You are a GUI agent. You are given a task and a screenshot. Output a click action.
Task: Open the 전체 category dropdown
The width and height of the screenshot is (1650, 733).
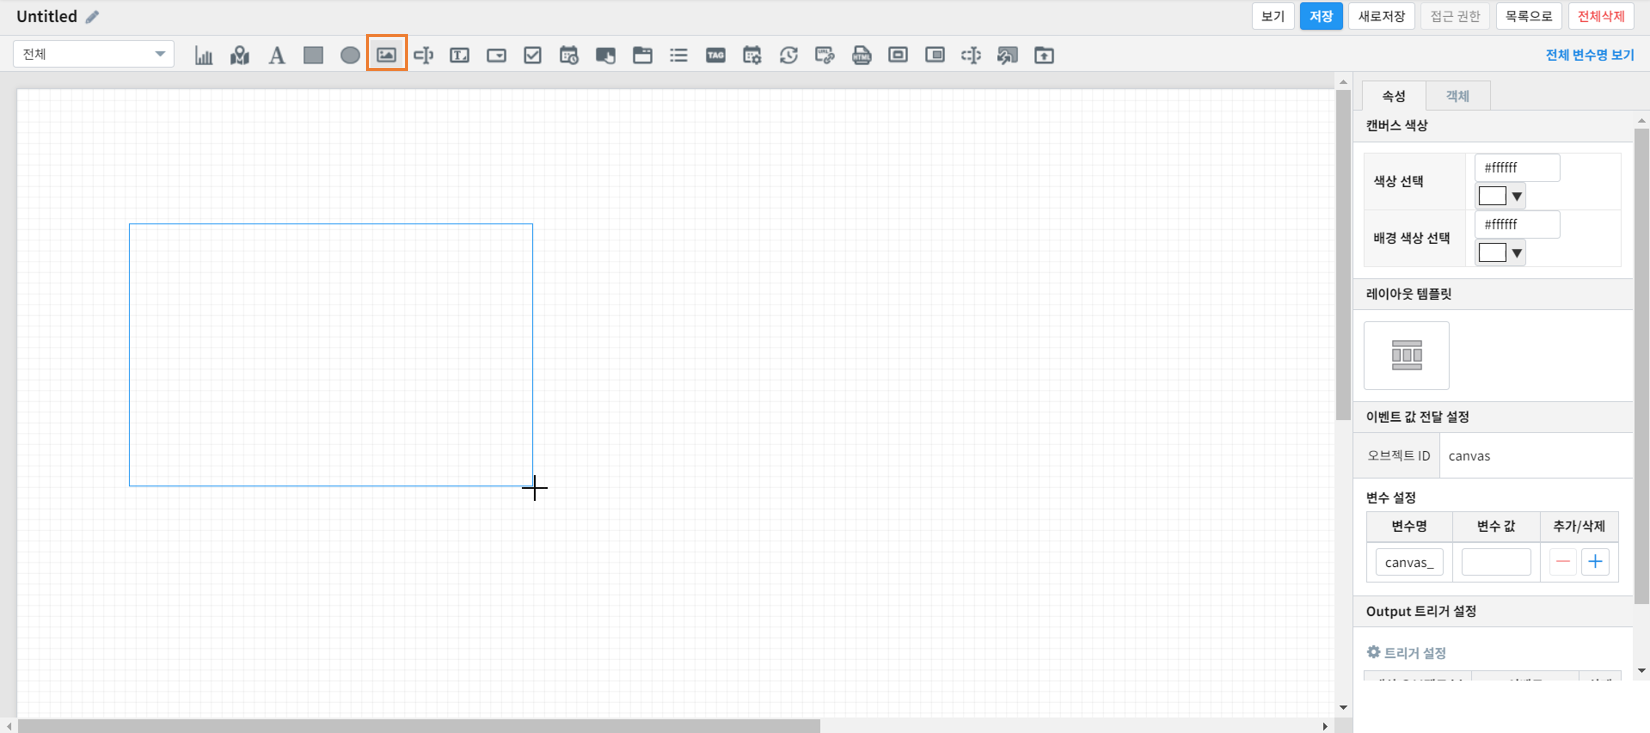(x=94, y=54)
